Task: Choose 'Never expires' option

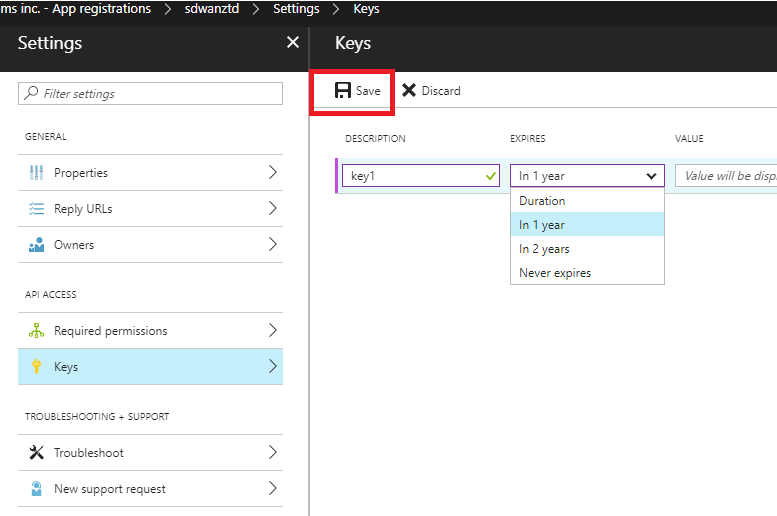Action: tap(587, 273)
